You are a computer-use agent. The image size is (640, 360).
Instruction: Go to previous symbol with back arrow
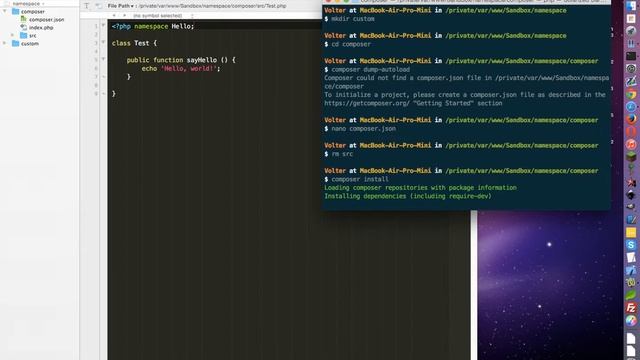(x=114, y=16)
